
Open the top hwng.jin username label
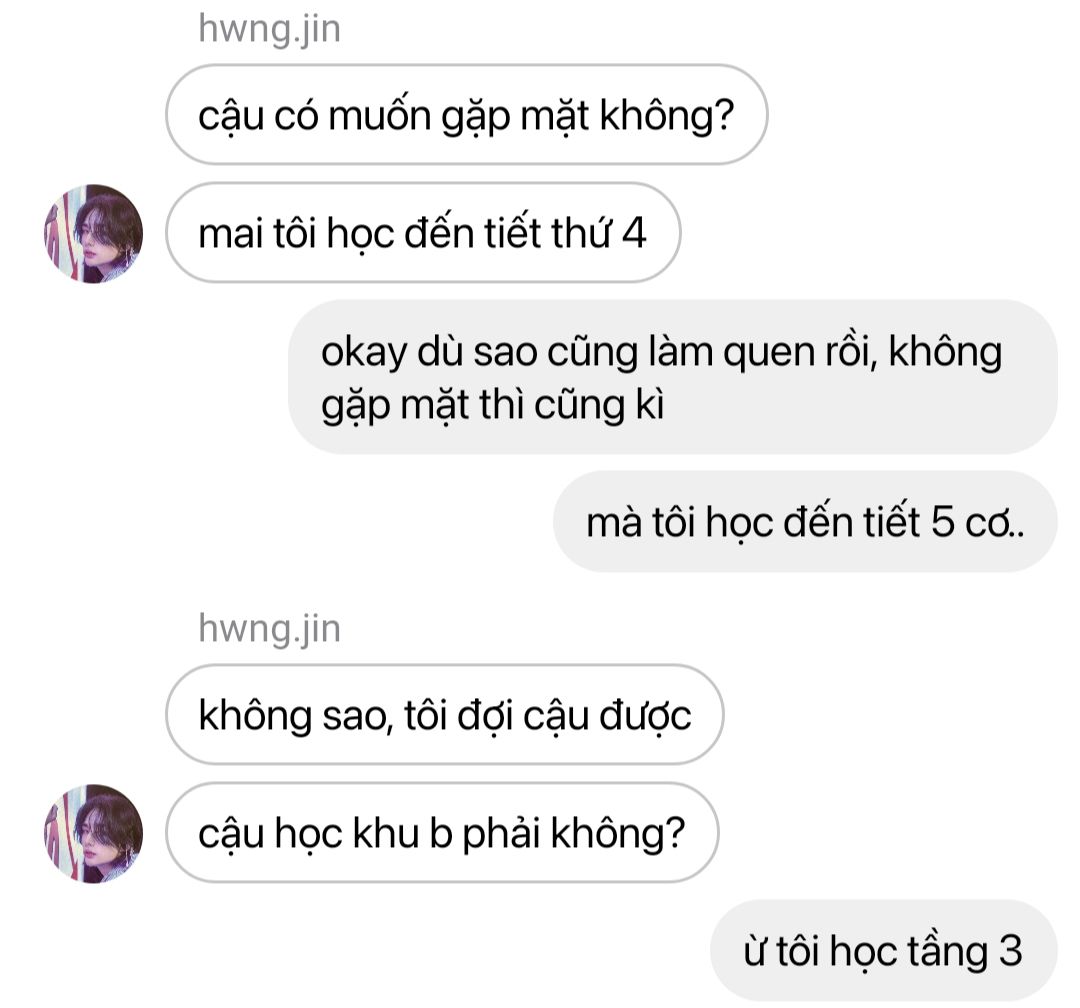(x=269, y=30)
